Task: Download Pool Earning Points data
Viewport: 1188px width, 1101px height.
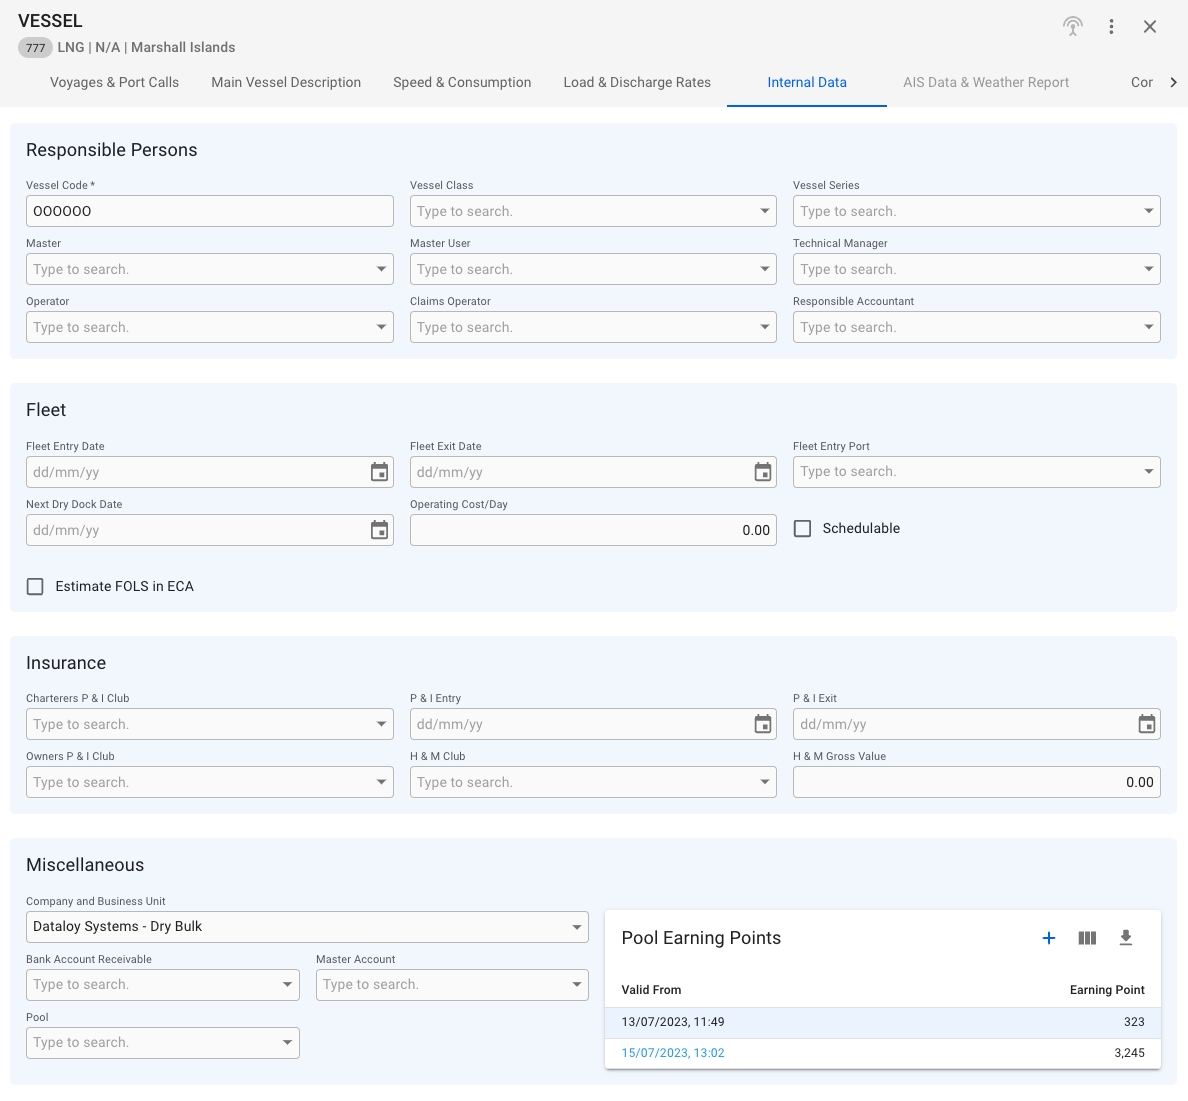Action: click(1125, 938)
